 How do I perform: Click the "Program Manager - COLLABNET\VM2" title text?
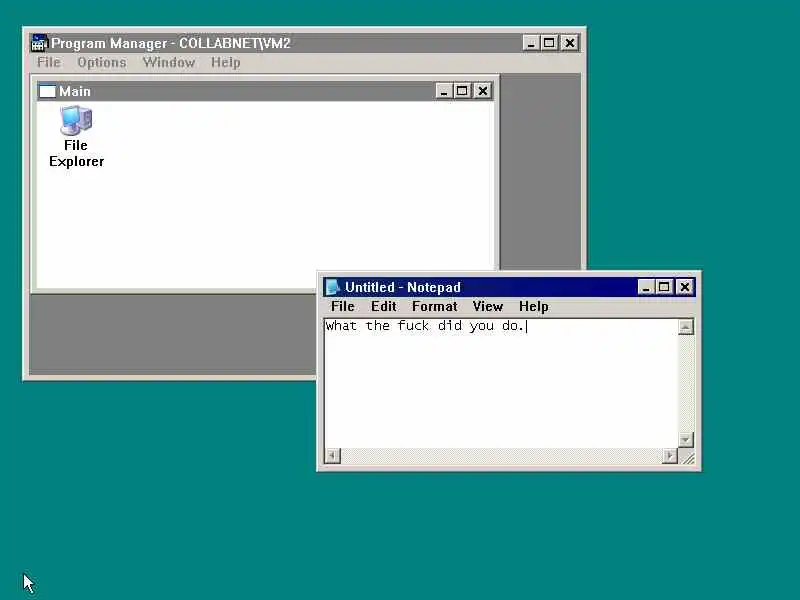170,43
